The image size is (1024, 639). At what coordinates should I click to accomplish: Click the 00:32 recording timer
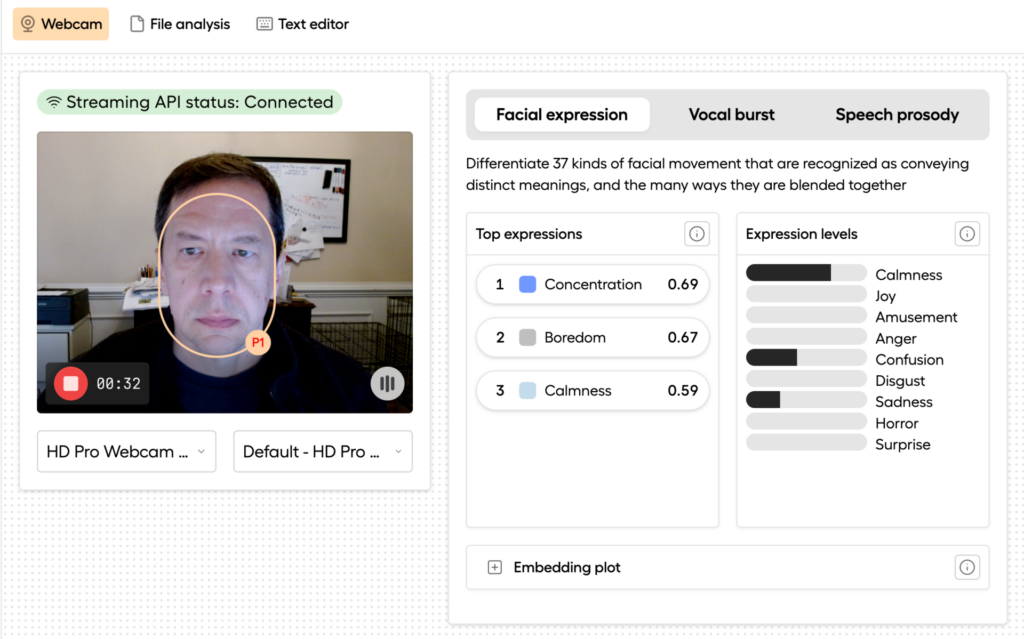pyautogui.click(x=118, y=384)
